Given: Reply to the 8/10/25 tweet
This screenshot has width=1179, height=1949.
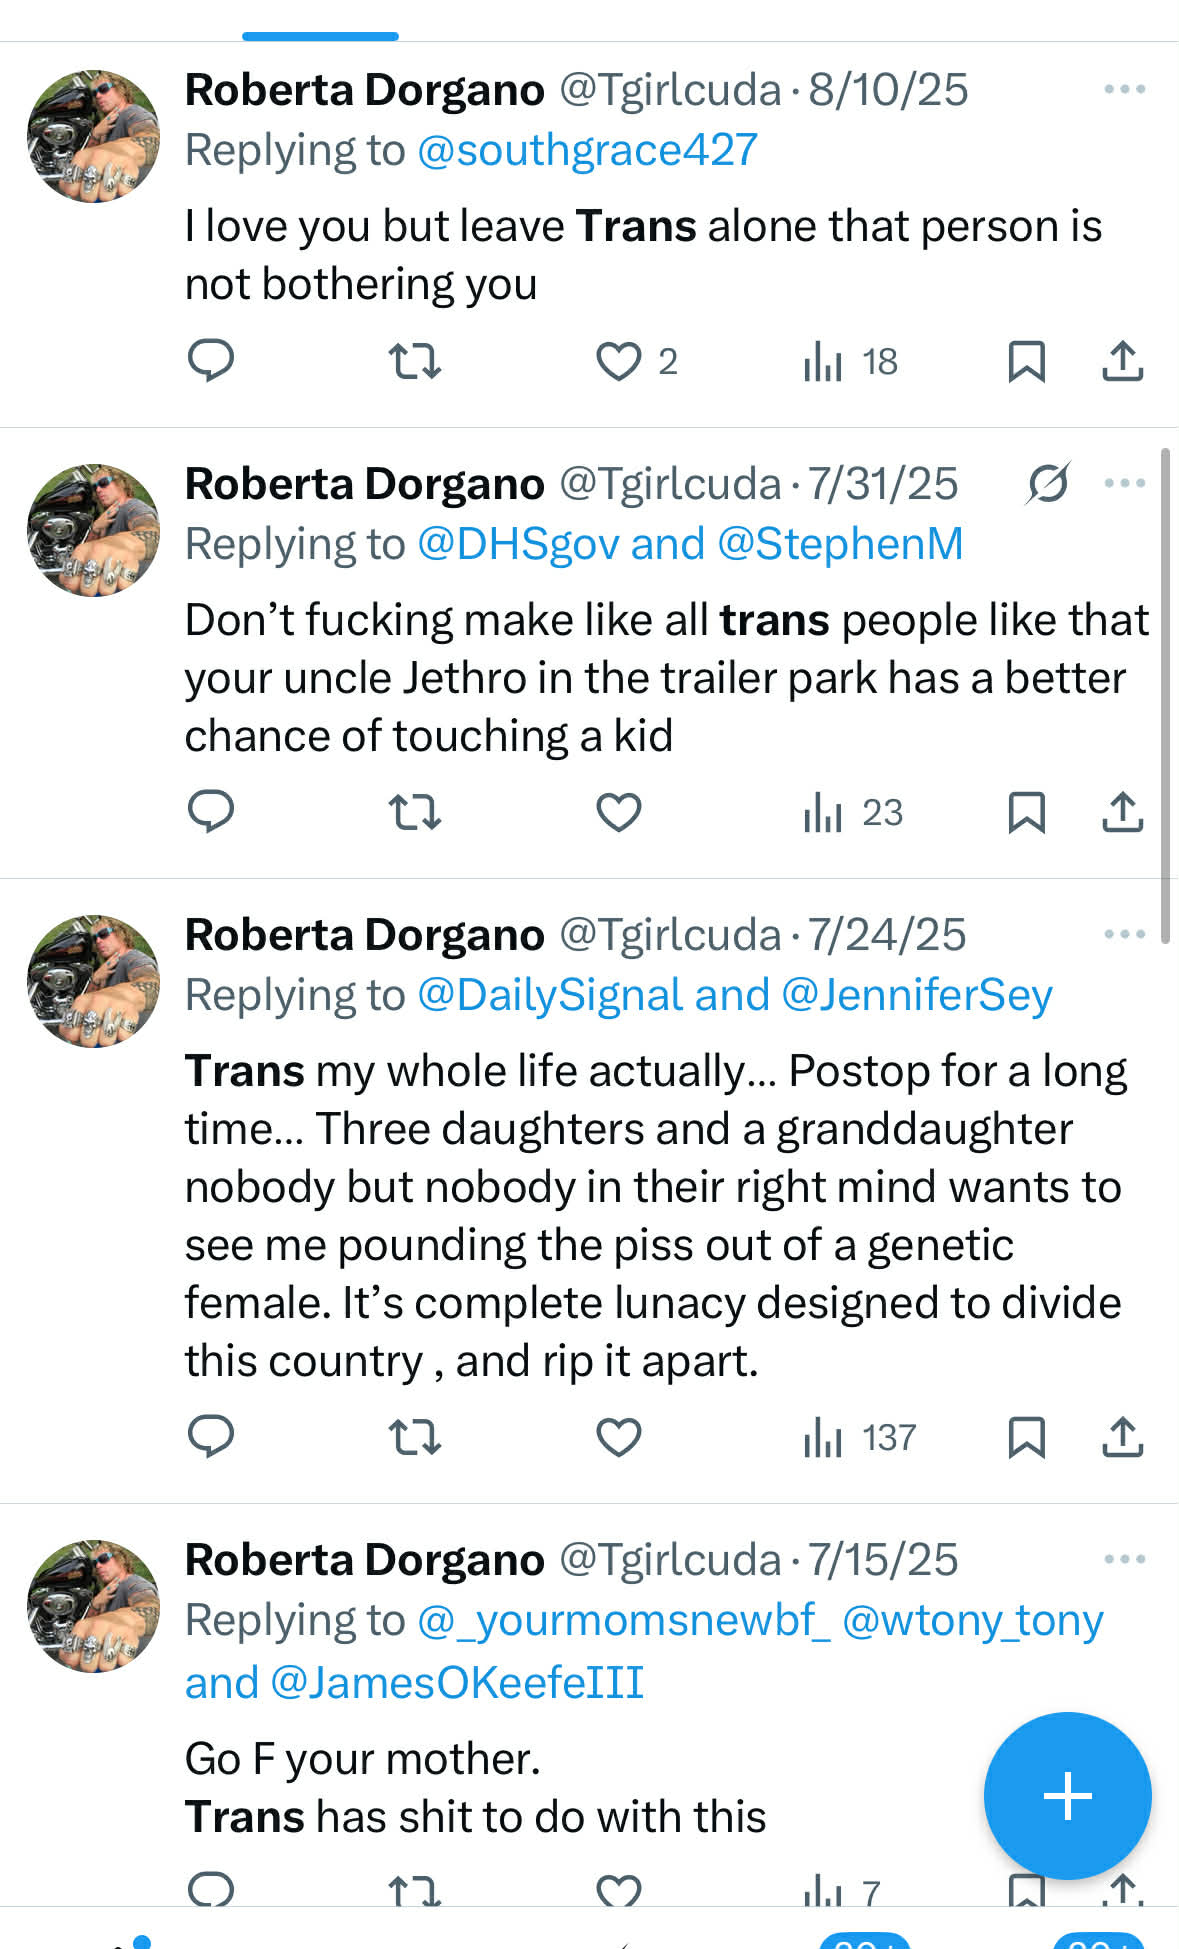Looking at the screenshot, I should tap(211, 361).
